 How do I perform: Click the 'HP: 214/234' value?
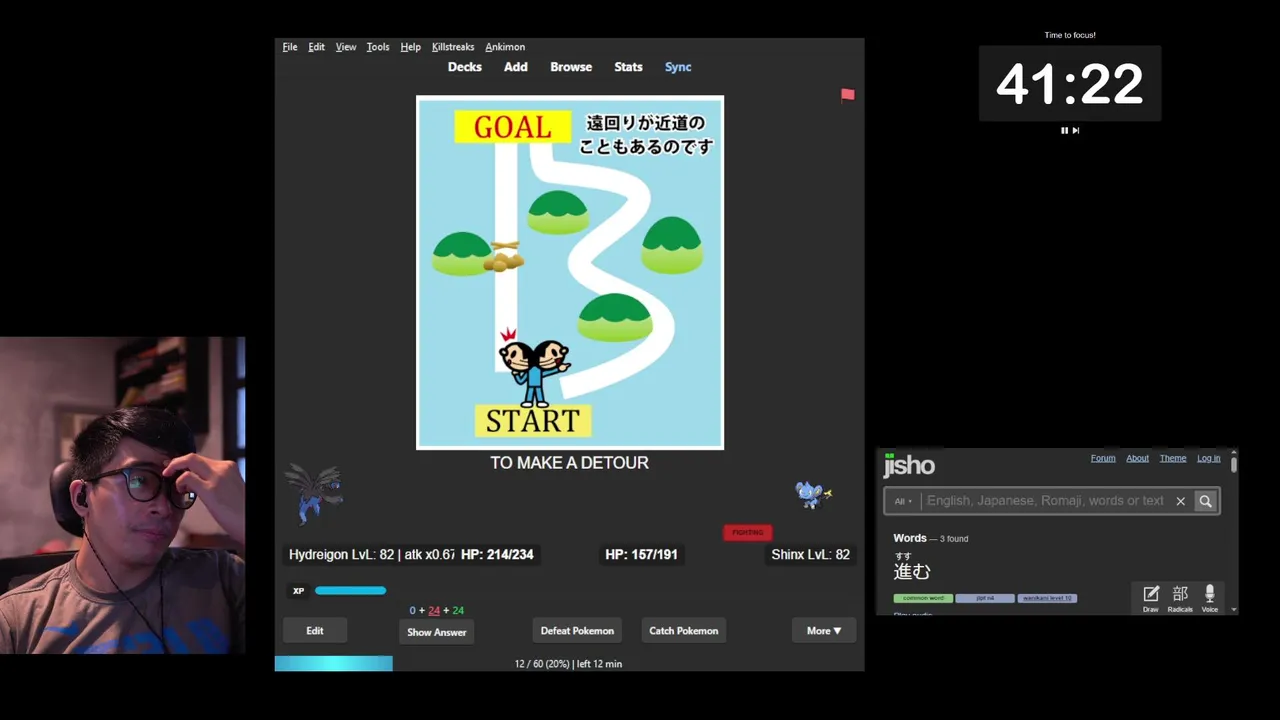coord(497,554)
